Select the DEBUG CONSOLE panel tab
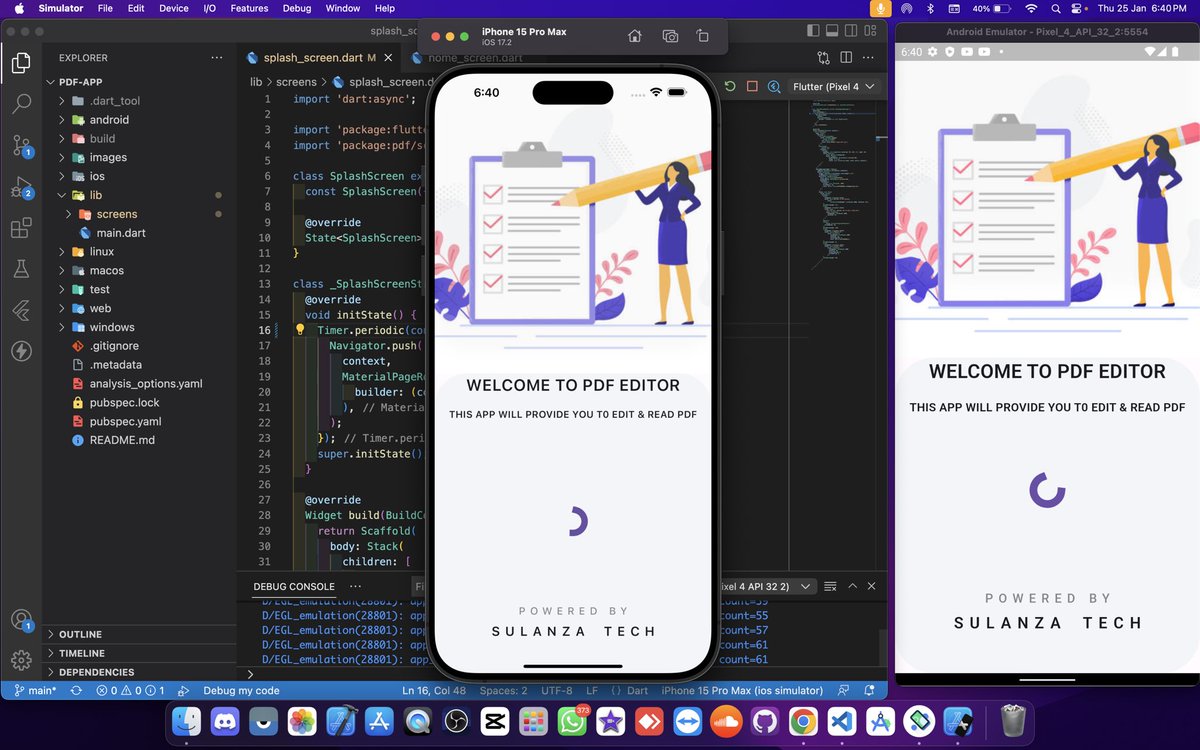 294,587
